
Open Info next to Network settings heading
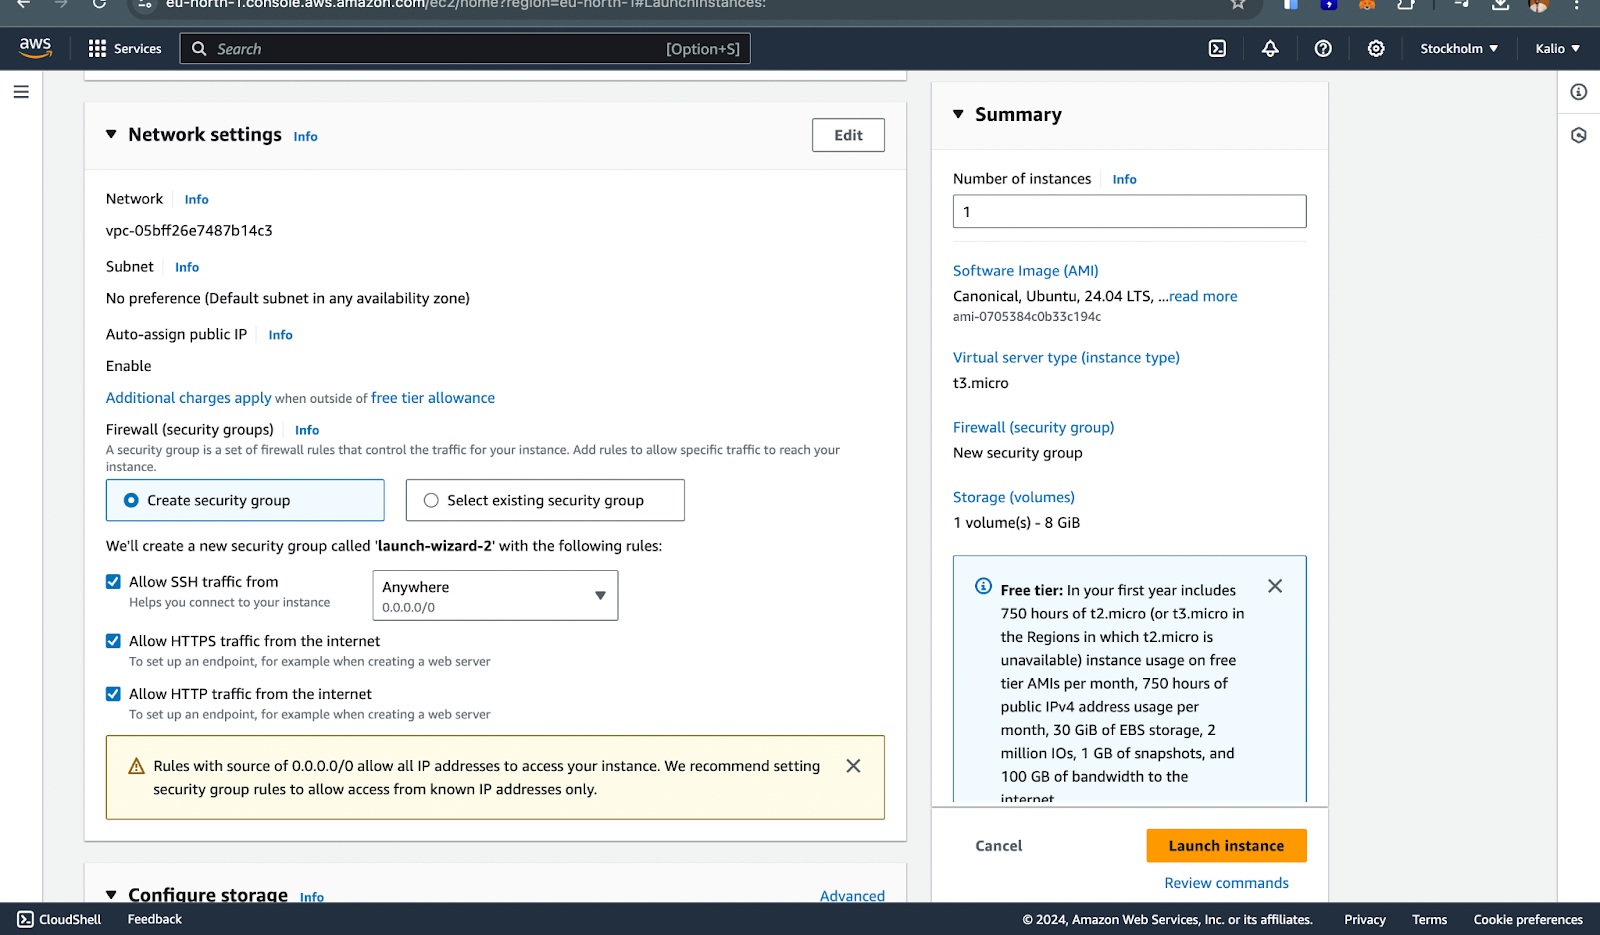[306, 137]
